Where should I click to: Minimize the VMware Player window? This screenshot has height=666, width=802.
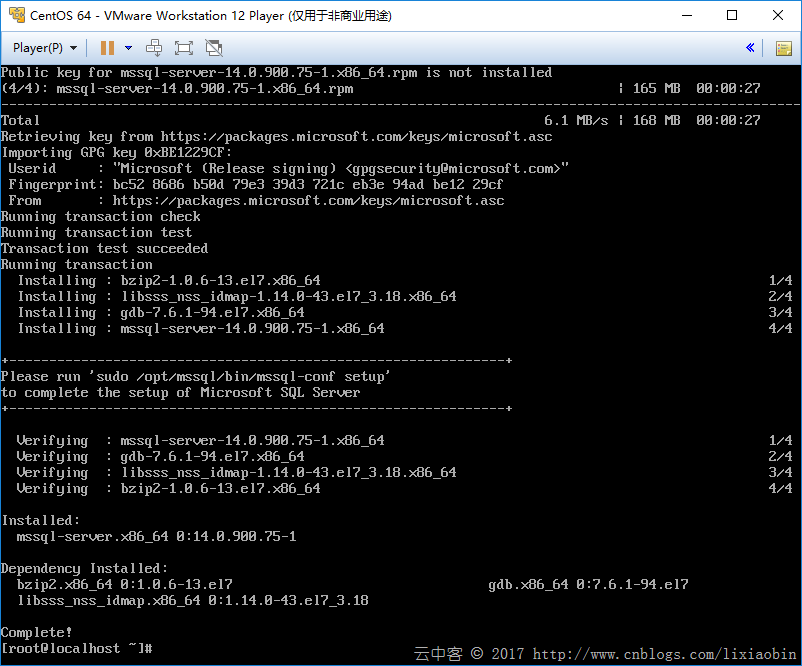tap(685, 15)
